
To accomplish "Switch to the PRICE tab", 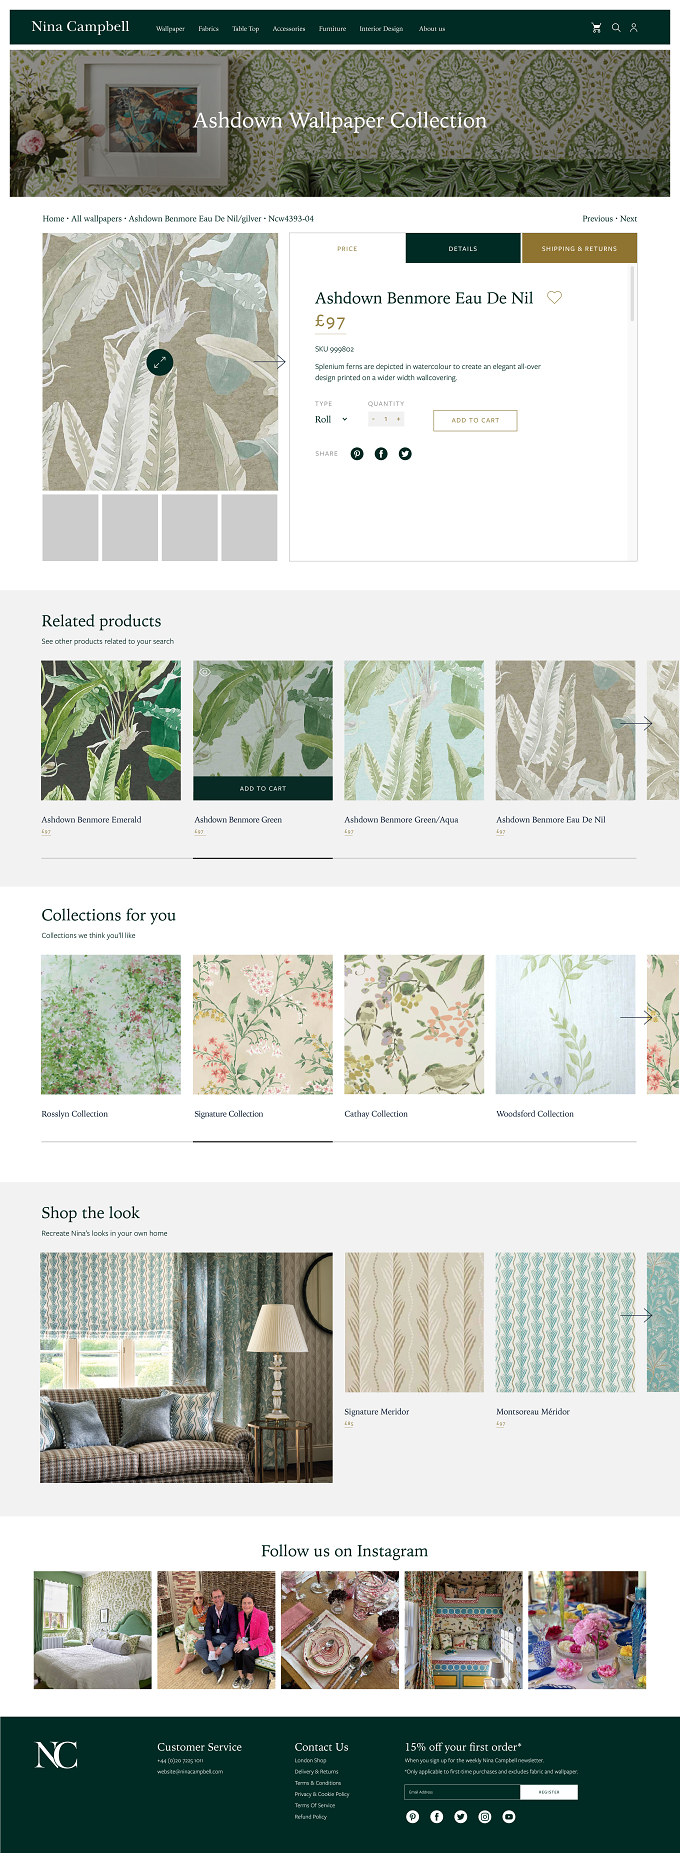I will tap(347, 248).
